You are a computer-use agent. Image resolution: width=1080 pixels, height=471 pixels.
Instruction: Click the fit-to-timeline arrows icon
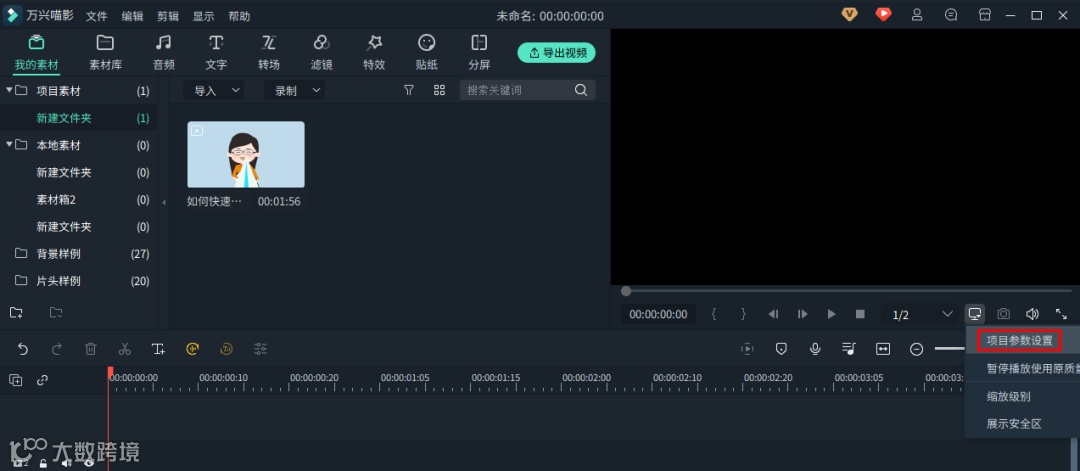click(883, 349)
